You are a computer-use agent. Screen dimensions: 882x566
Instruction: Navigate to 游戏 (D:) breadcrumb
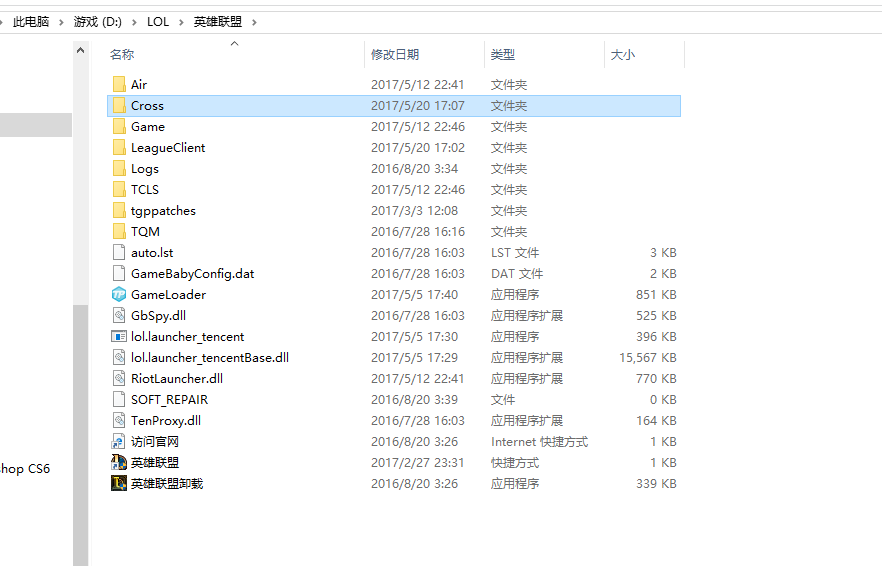[x=98, y=22]
